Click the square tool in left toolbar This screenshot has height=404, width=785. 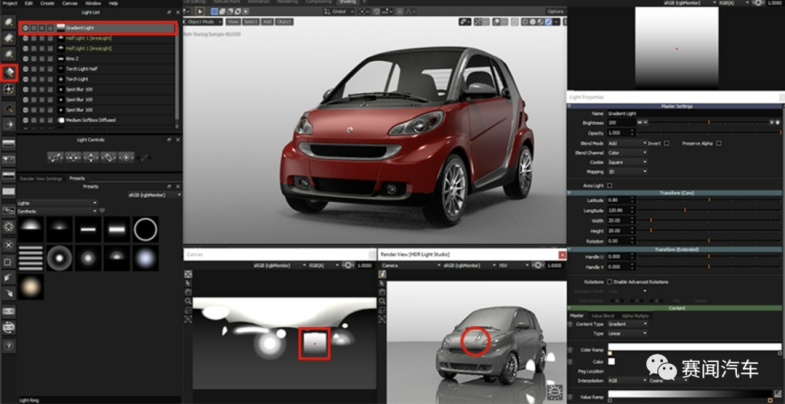tap(9, 261)
